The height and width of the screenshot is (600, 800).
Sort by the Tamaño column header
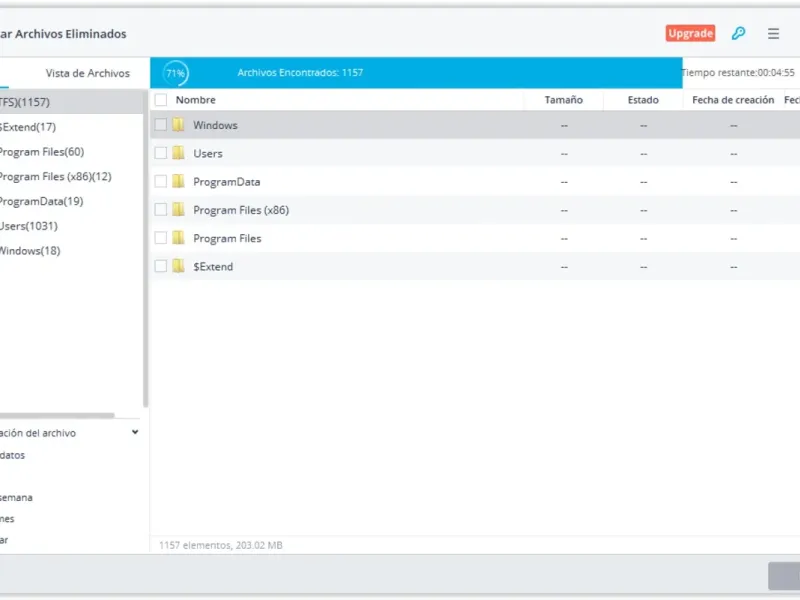tap(563, 100)
